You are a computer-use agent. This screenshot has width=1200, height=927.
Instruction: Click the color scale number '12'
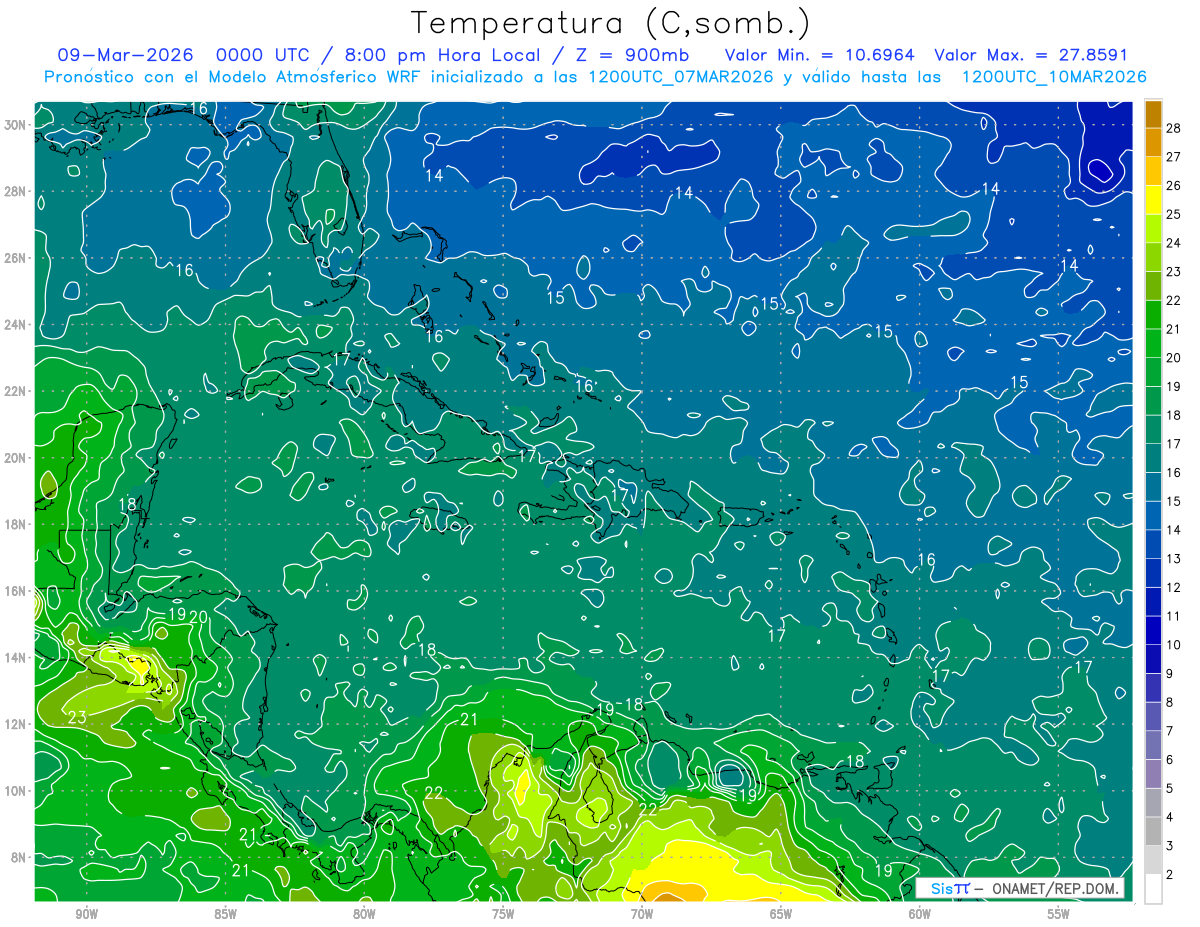click(x=1174, y=587)
